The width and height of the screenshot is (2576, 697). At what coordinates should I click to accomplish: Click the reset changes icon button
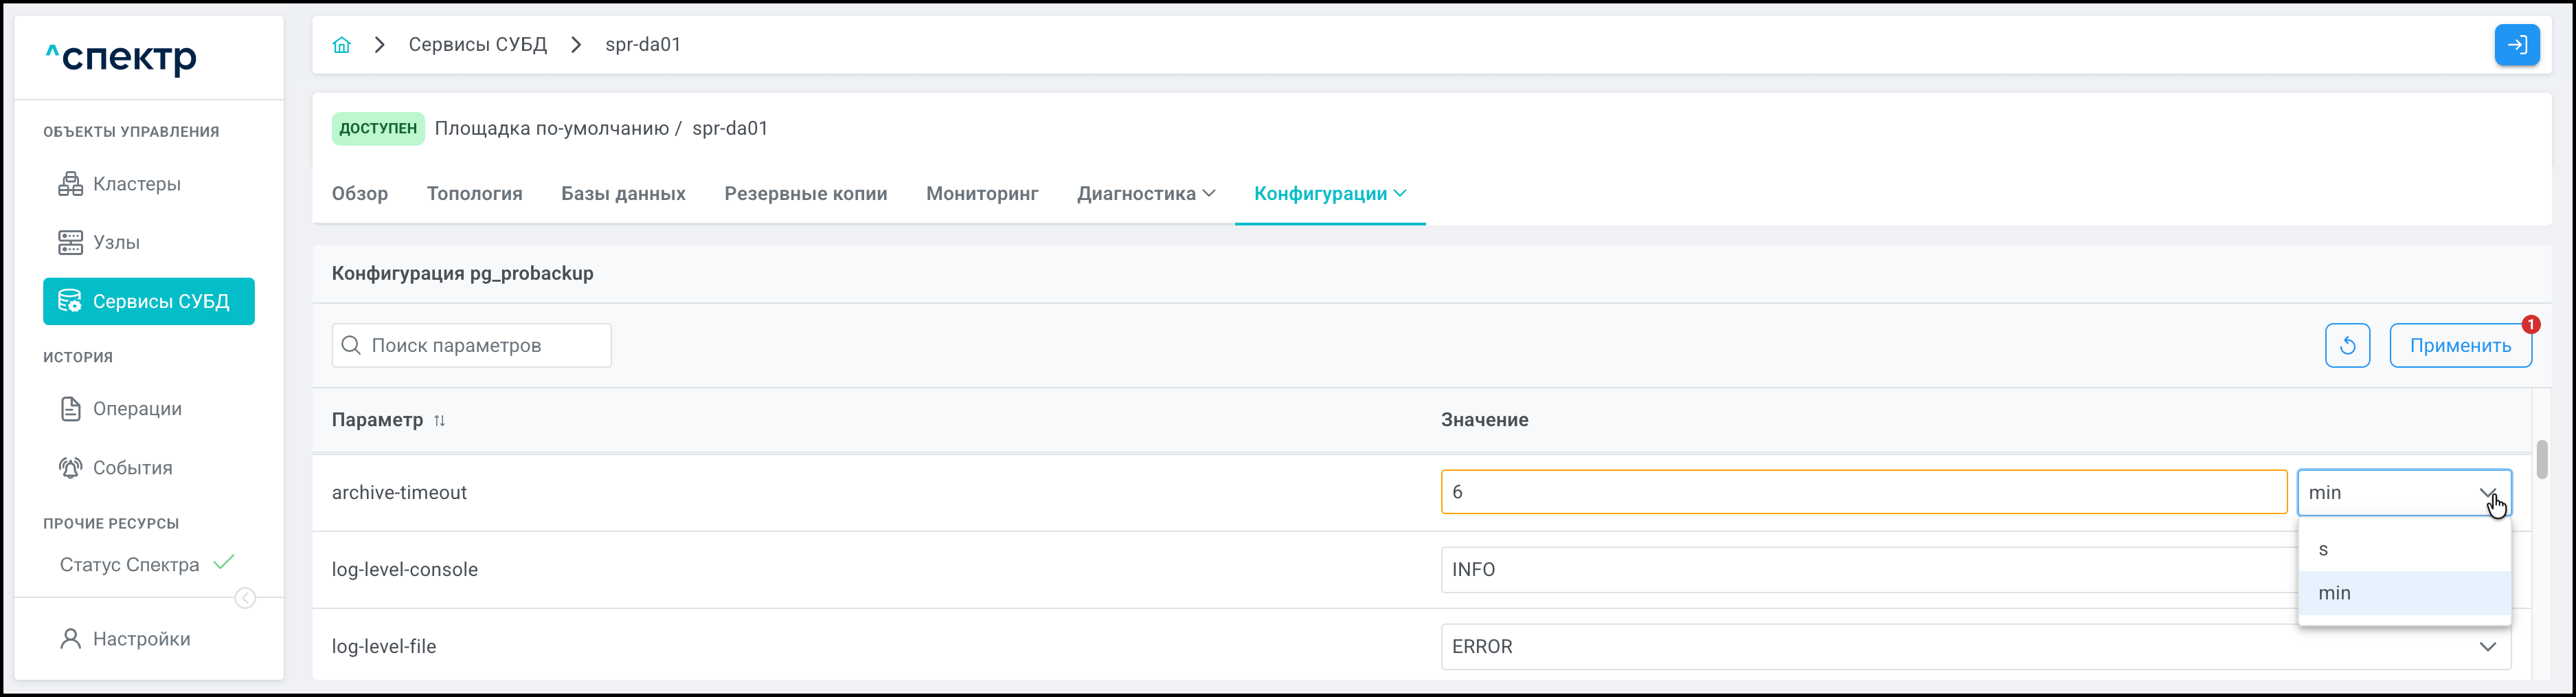(x=2347, y=346)
